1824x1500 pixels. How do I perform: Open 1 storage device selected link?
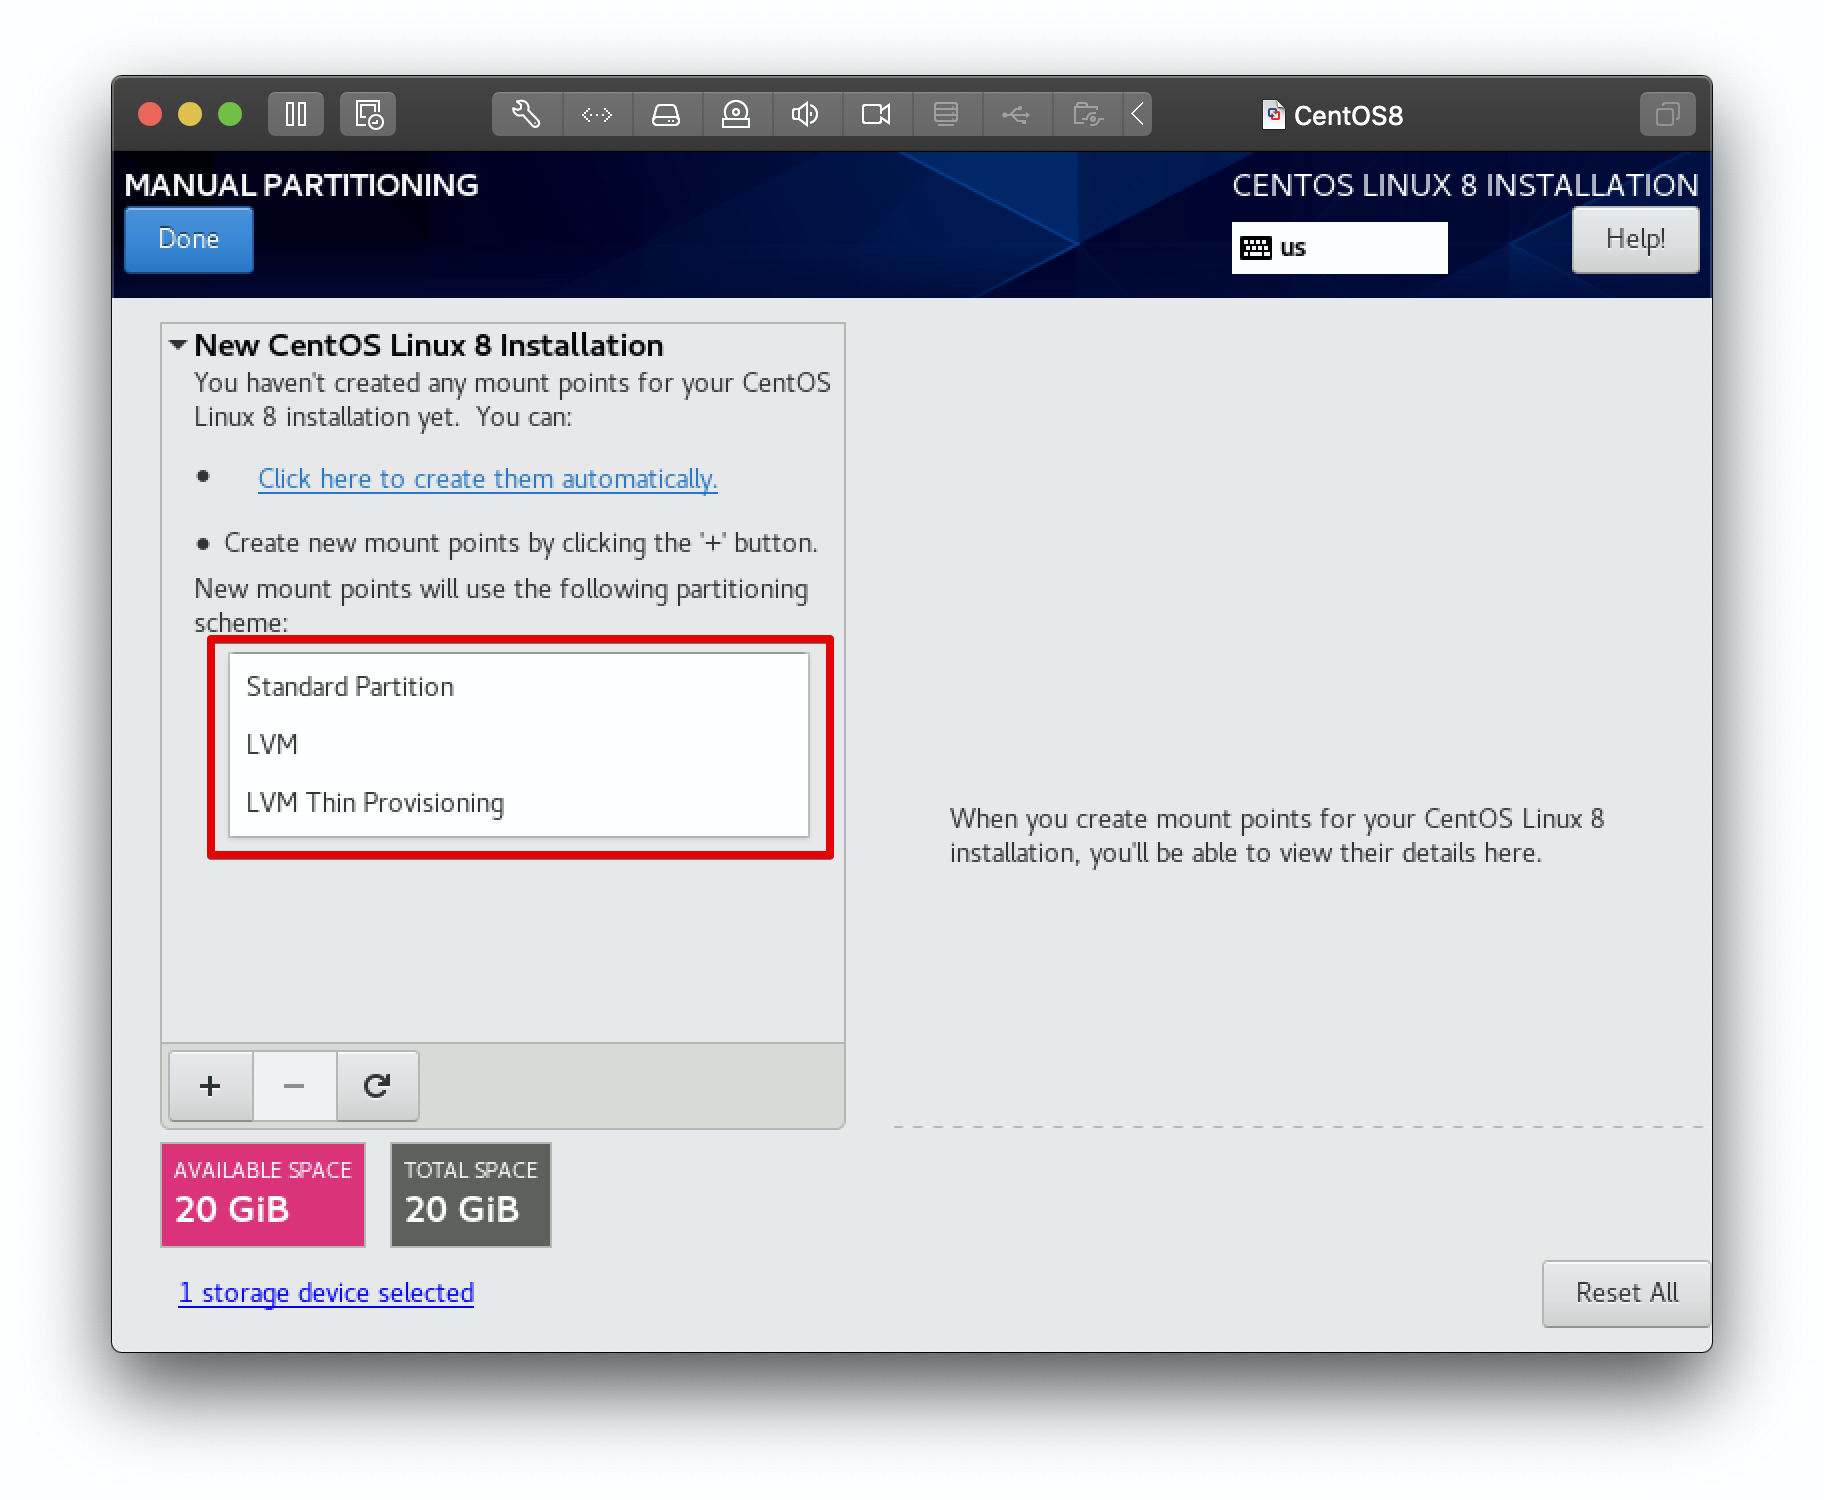326,1293
